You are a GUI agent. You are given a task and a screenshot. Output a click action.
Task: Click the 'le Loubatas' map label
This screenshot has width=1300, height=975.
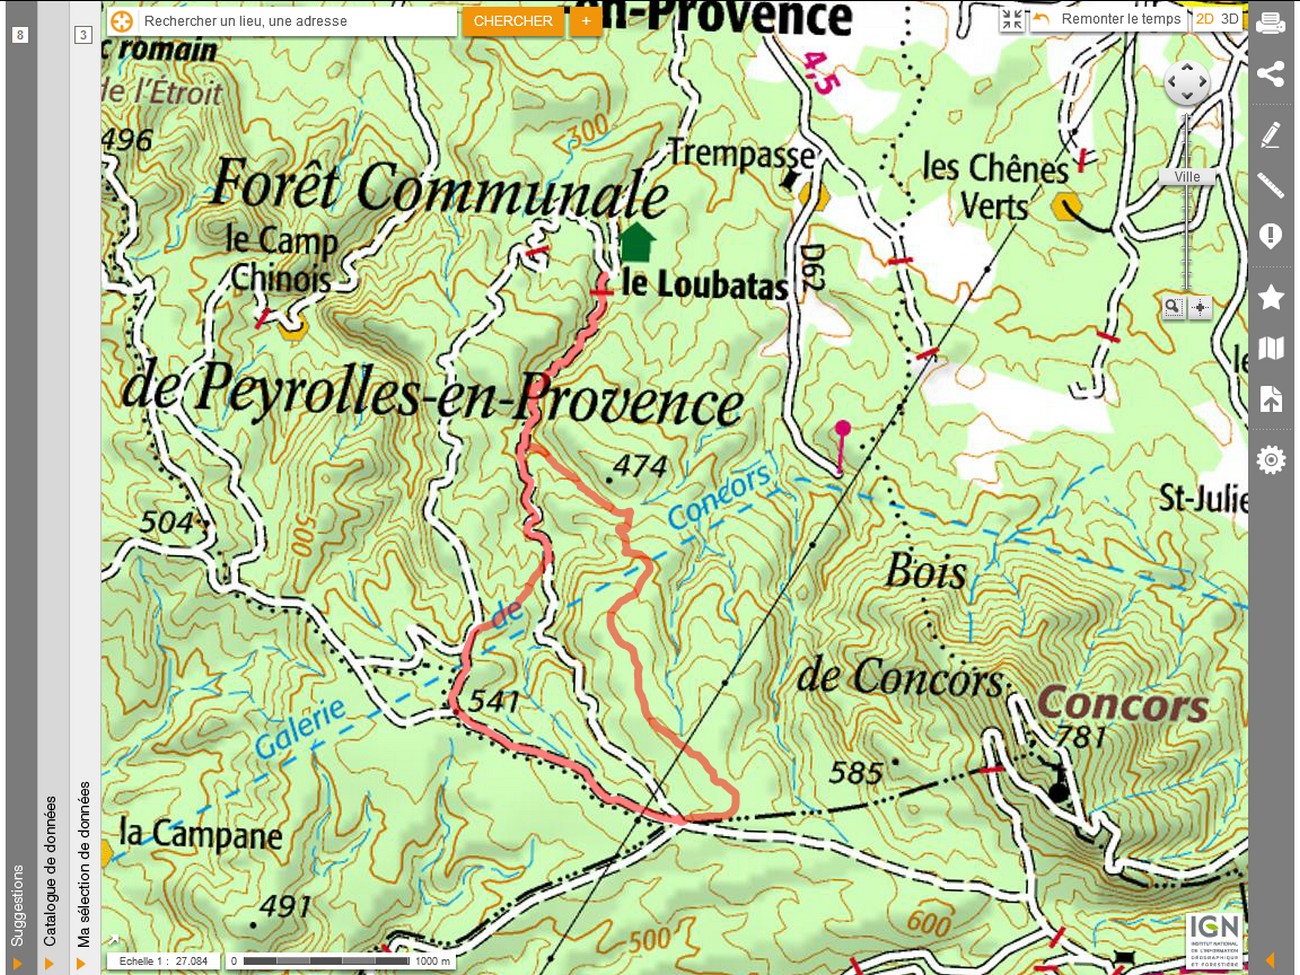pyautogui.click(x=704, y=285)
